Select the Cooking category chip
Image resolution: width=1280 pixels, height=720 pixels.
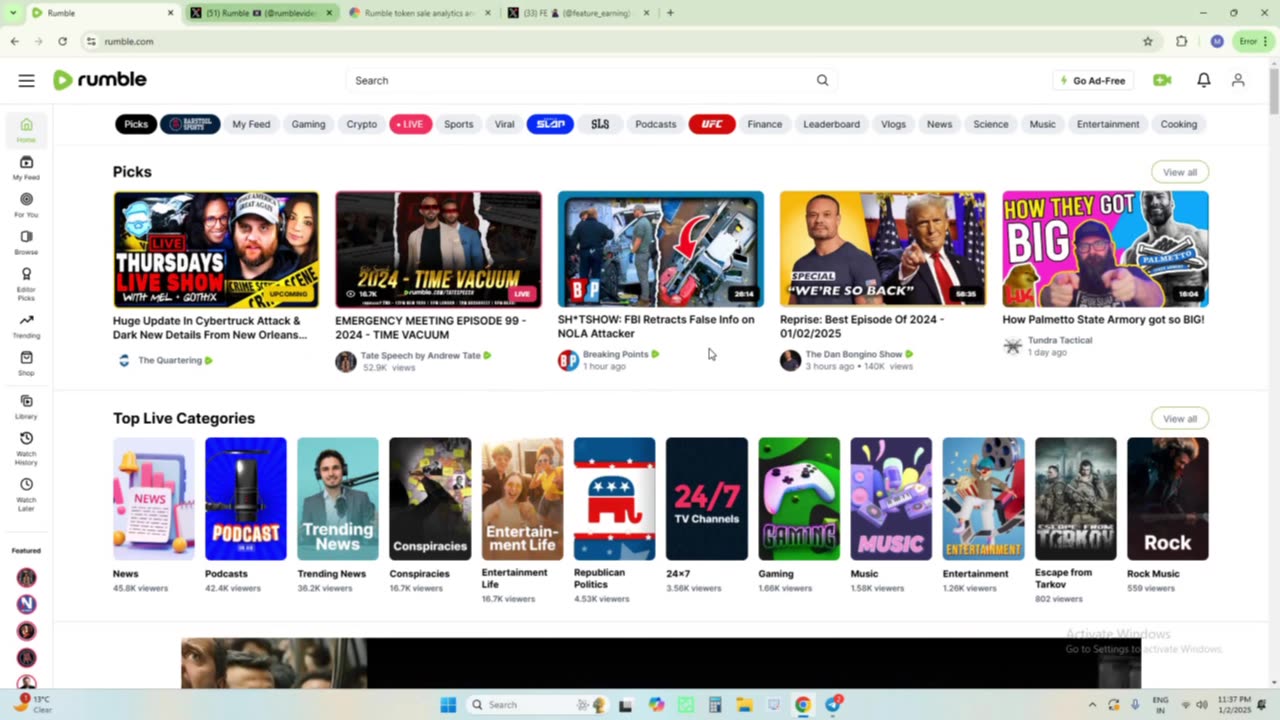(1178, 124)
